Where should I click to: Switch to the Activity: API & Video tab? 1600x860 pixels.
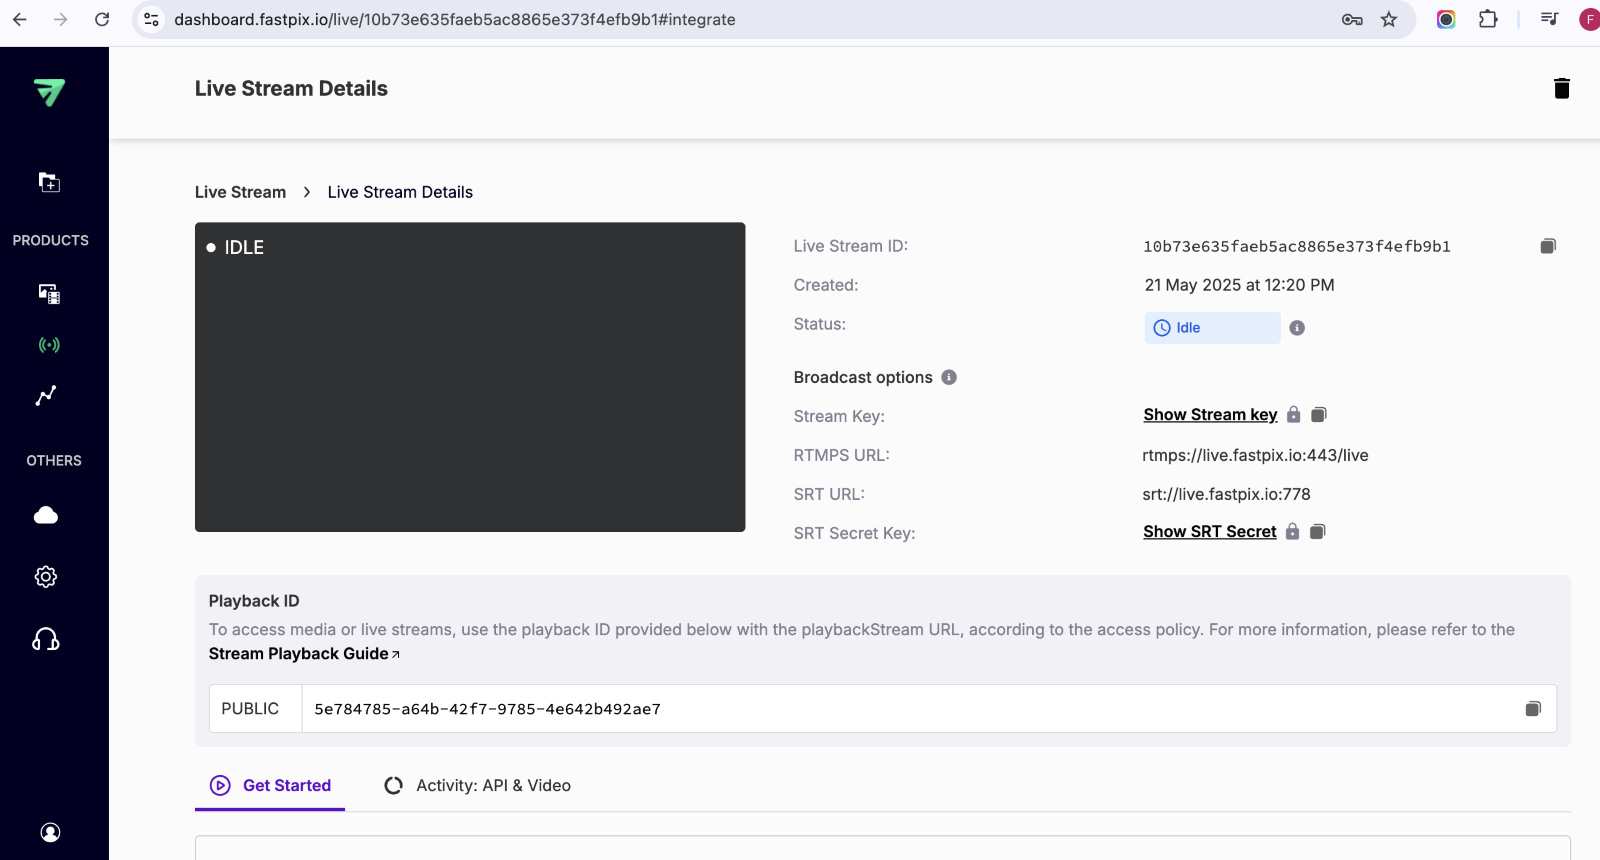[x=477, y=786]
